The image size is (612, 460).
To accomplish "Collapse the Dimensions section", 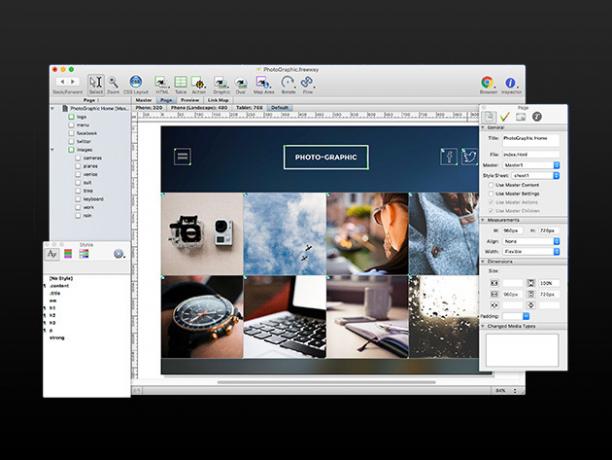I will tap(483, 261).
